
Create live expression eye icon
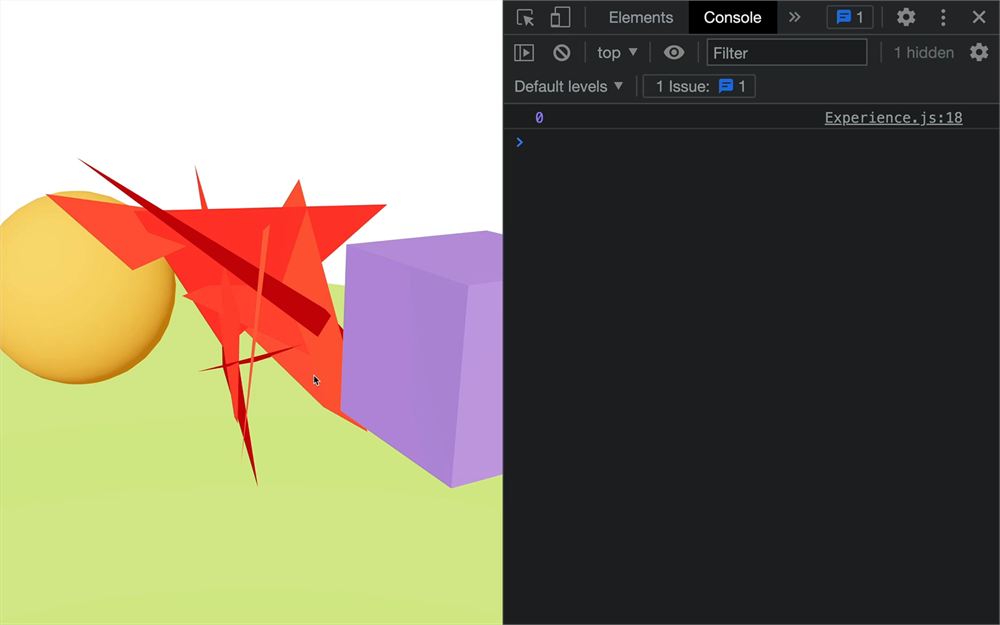tap(673, 52)
